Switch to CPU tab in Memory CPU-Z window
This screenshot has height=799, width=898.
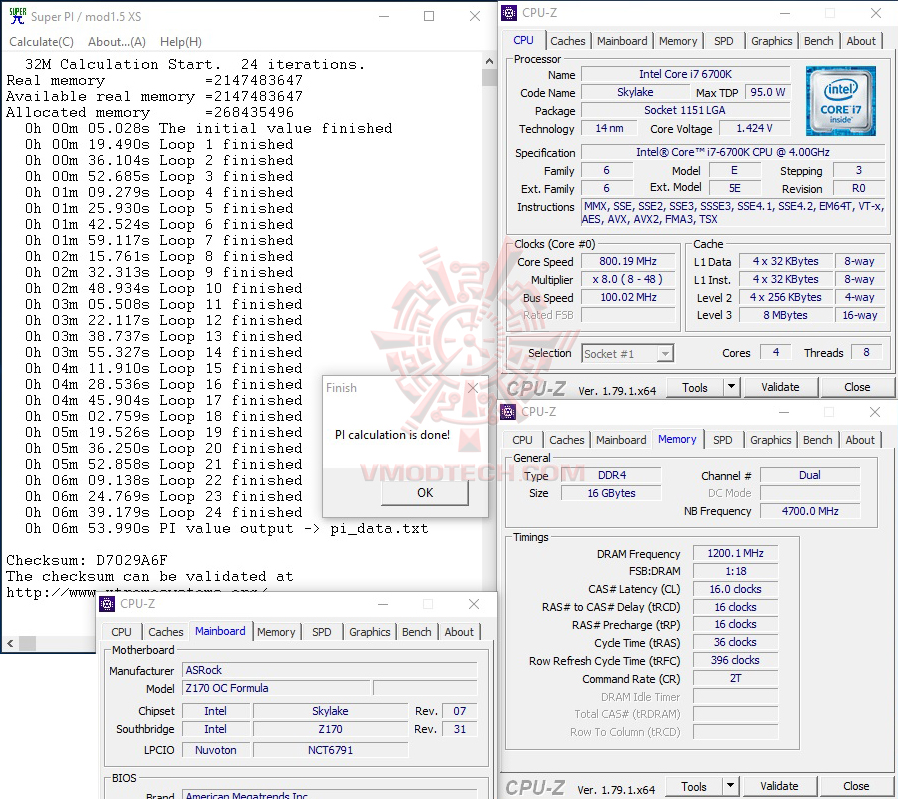pos(522,440)
